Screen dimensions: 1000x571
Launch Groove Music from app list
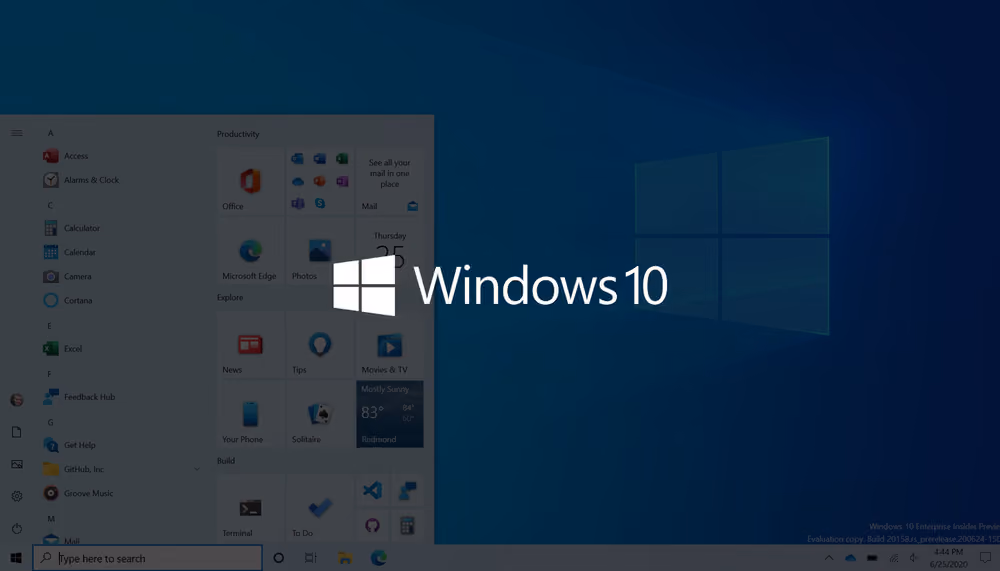point(121,494)
